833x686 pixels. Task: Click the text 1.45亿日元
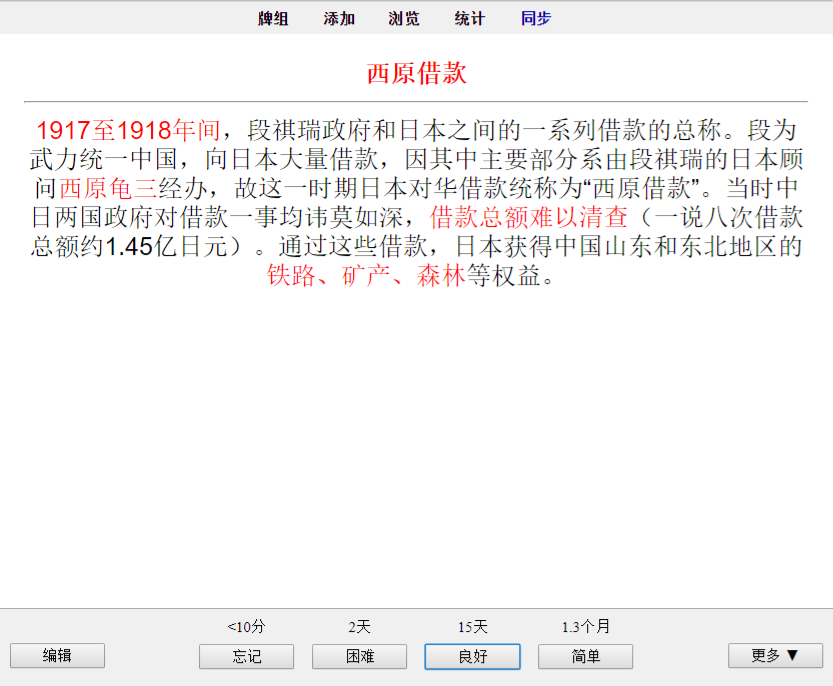point(166,246)
